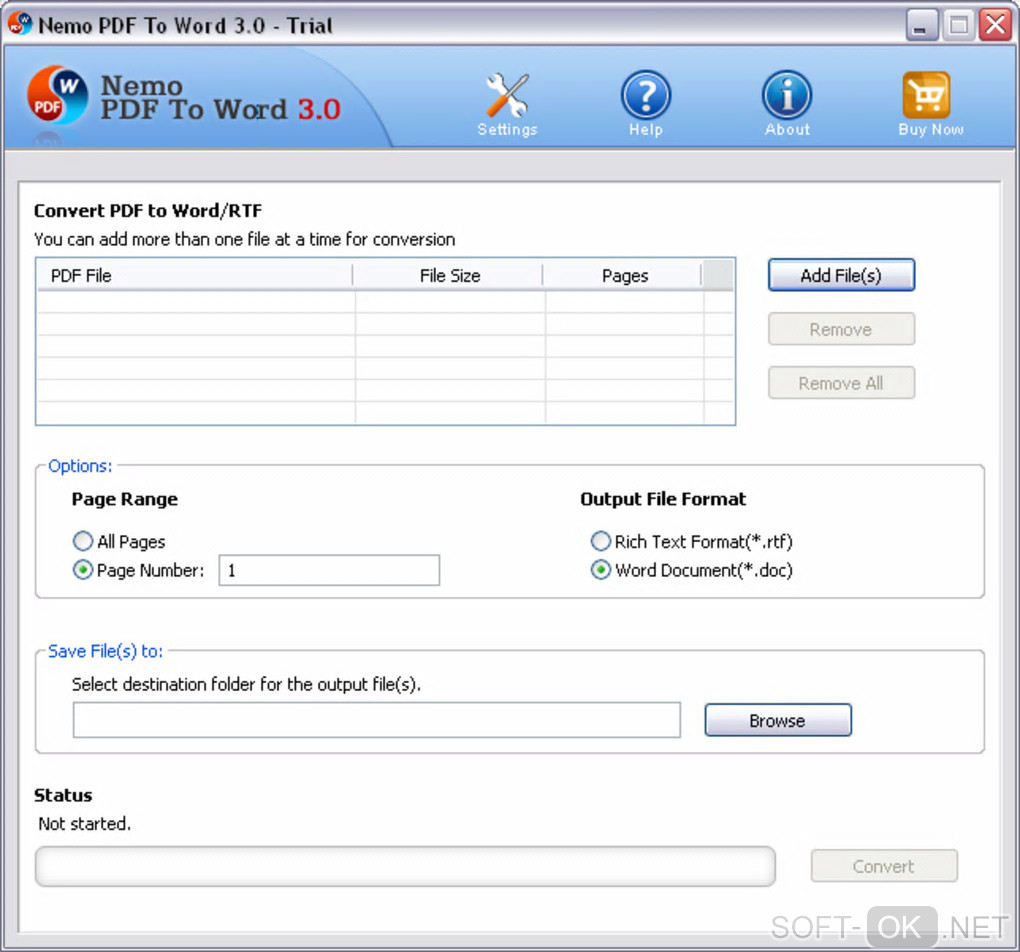The height and width of the screenshot is (952, 1020).
Task: Click the Remove button
Action: [x=841, y=329]
